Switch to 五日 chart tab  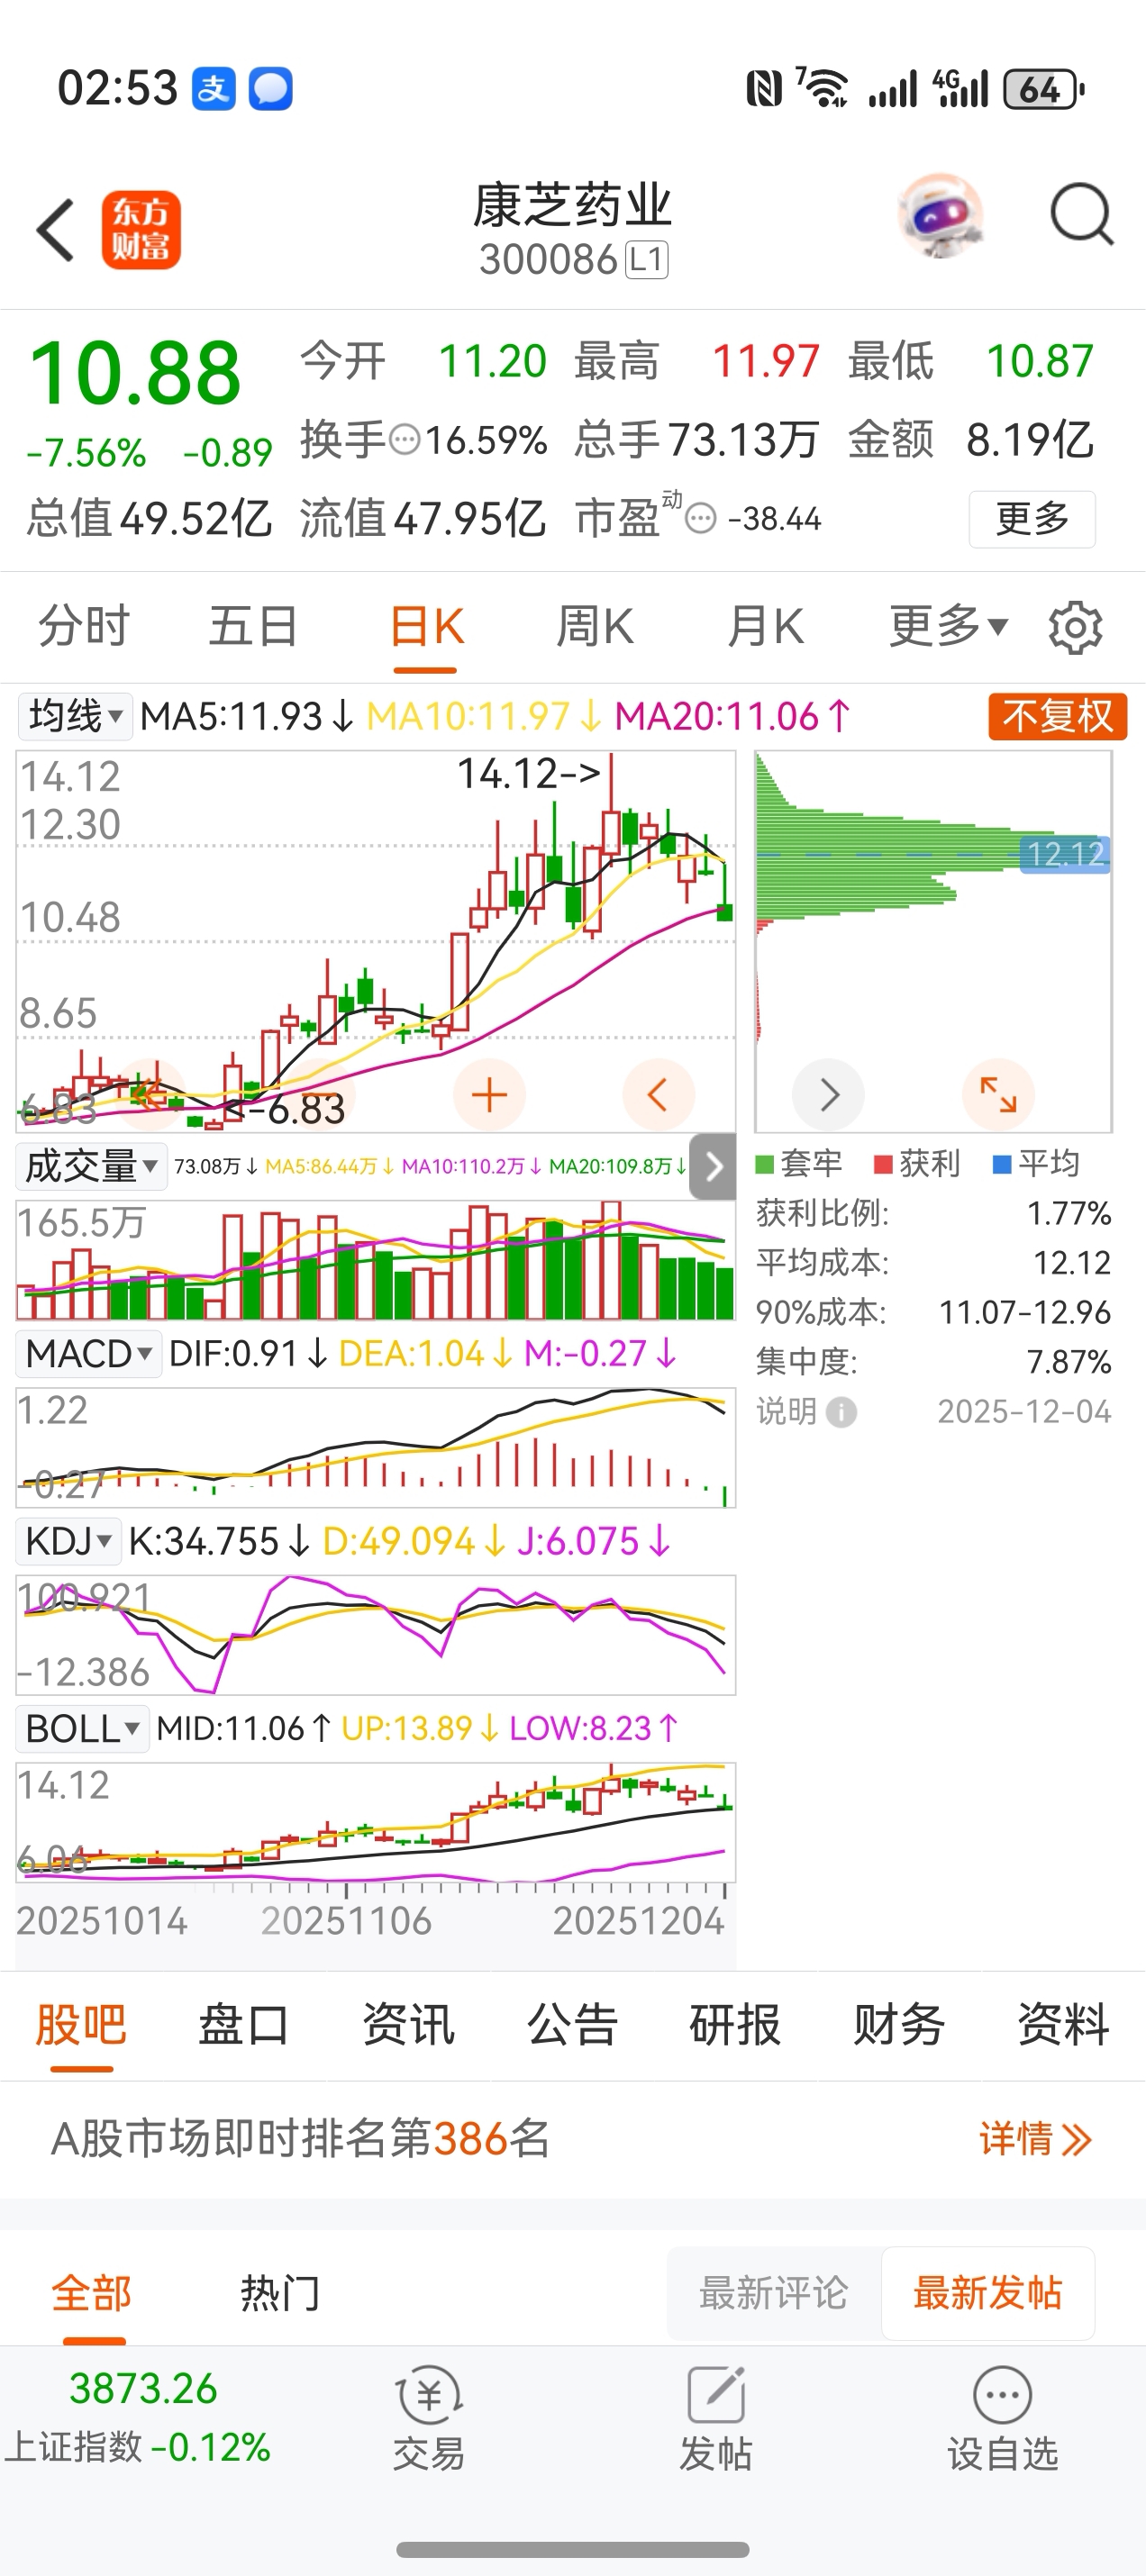[254, 627]
